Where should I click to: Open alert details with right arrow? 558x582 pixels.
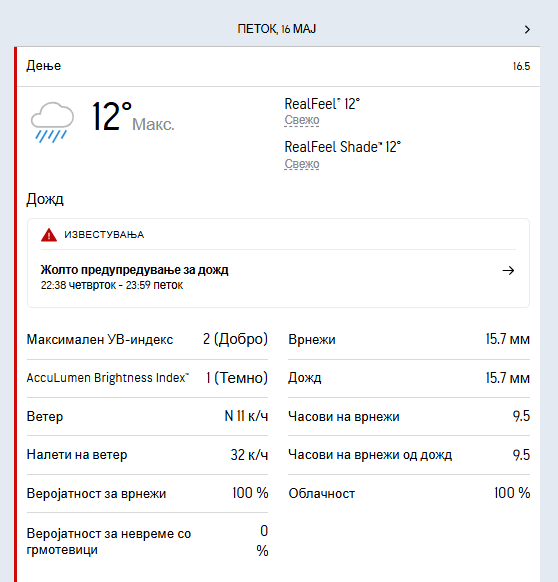[508, 271]
